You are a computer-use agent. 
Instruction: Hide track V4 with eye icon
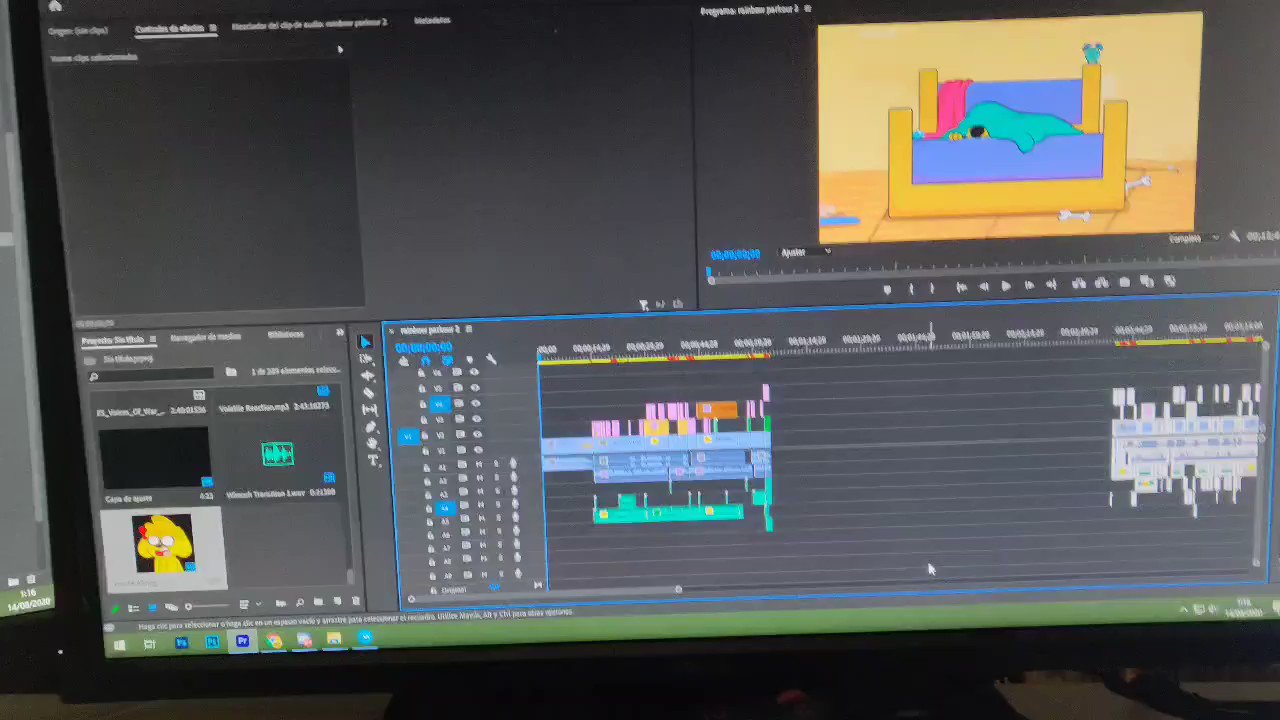pyautogui.click(x=475, y=403)
